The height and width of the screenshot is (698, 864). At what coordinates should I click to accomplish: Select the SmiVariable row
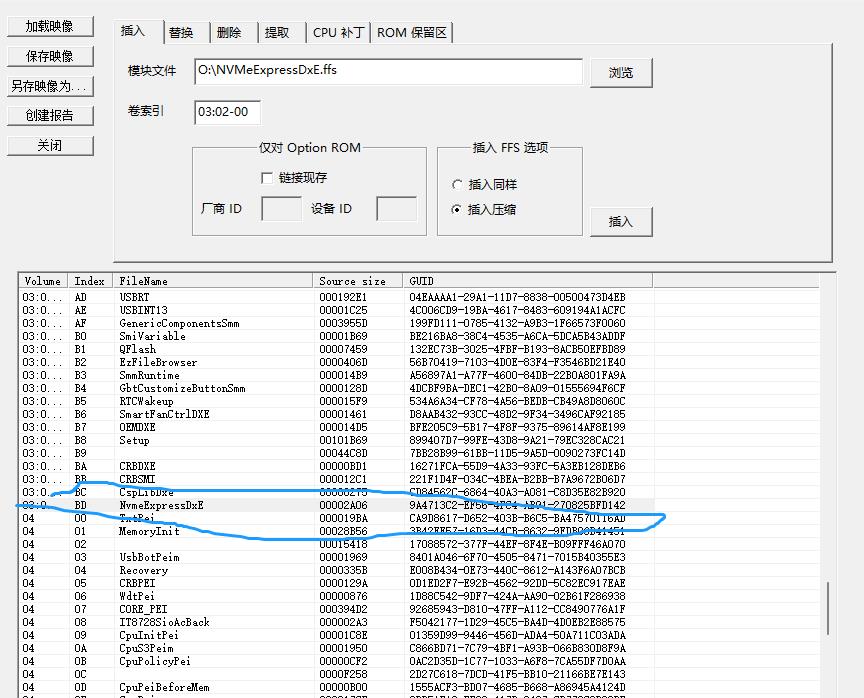[336, 336]
